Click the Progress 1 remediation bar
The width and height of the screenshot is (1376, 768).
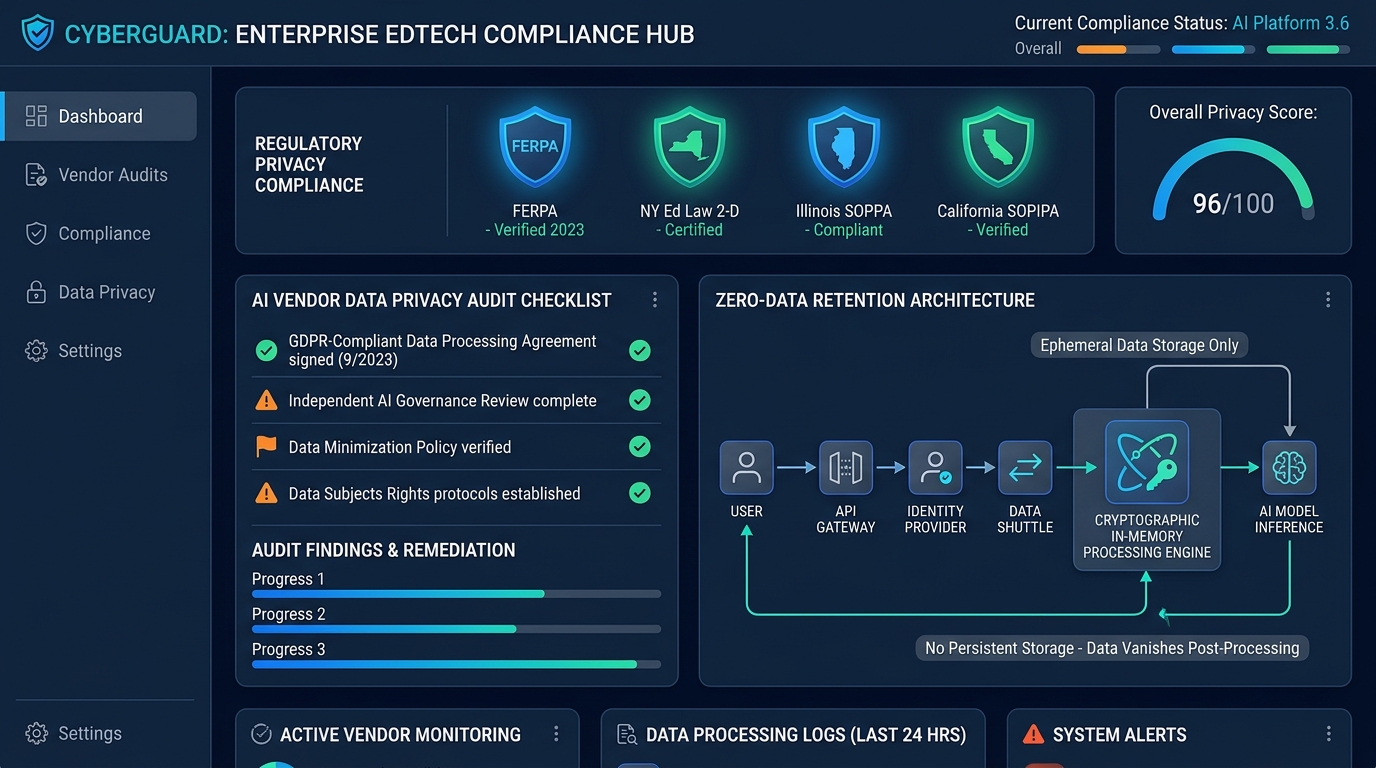(456, 594)
